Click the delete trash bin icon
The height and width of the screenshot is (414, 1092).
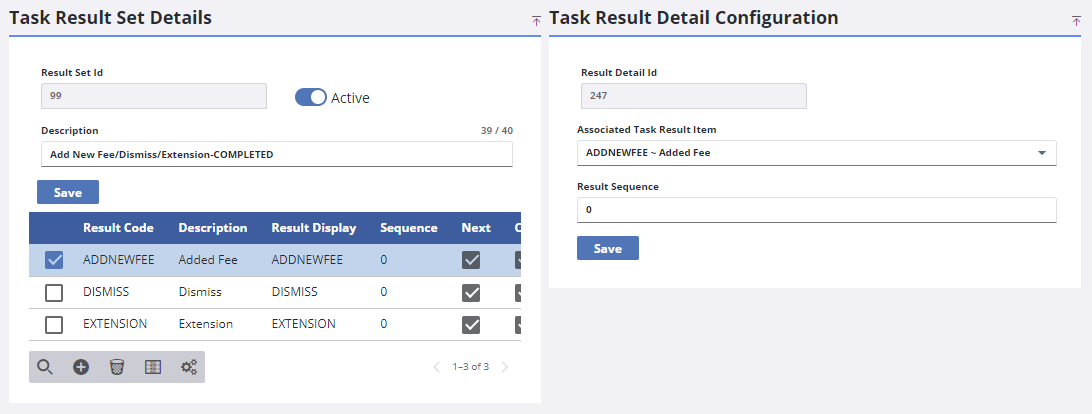tap(117, 367)
